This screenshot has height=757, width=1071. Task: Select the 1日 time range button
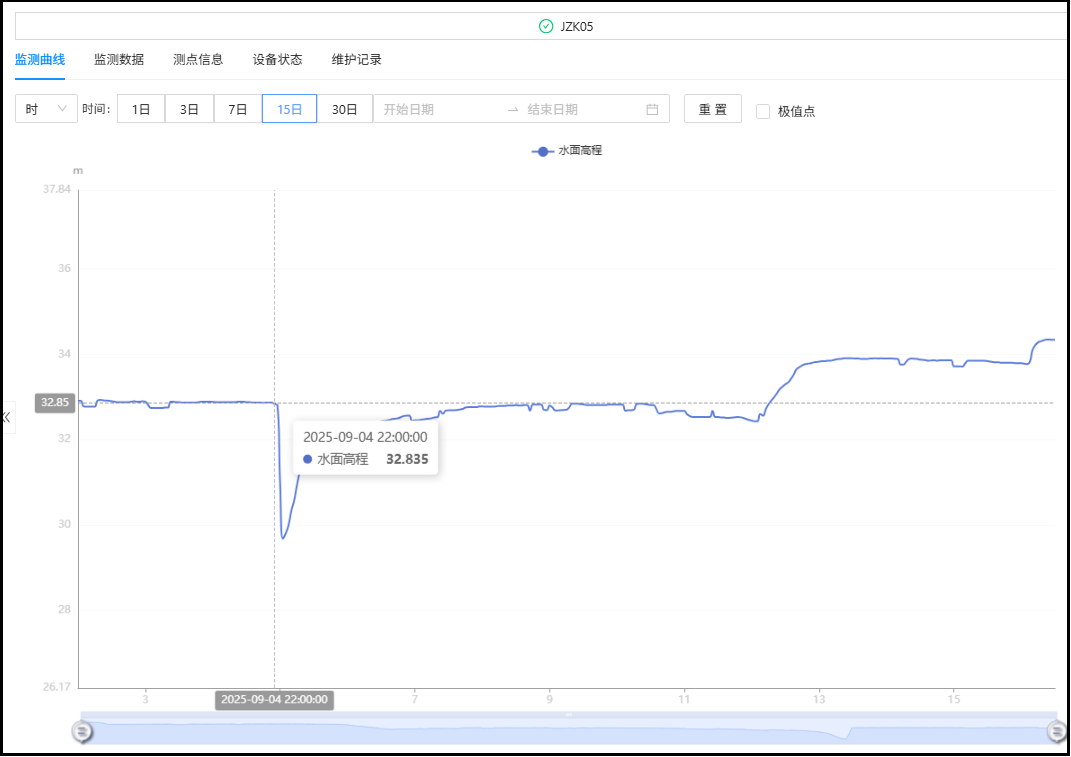coord(140,109)
